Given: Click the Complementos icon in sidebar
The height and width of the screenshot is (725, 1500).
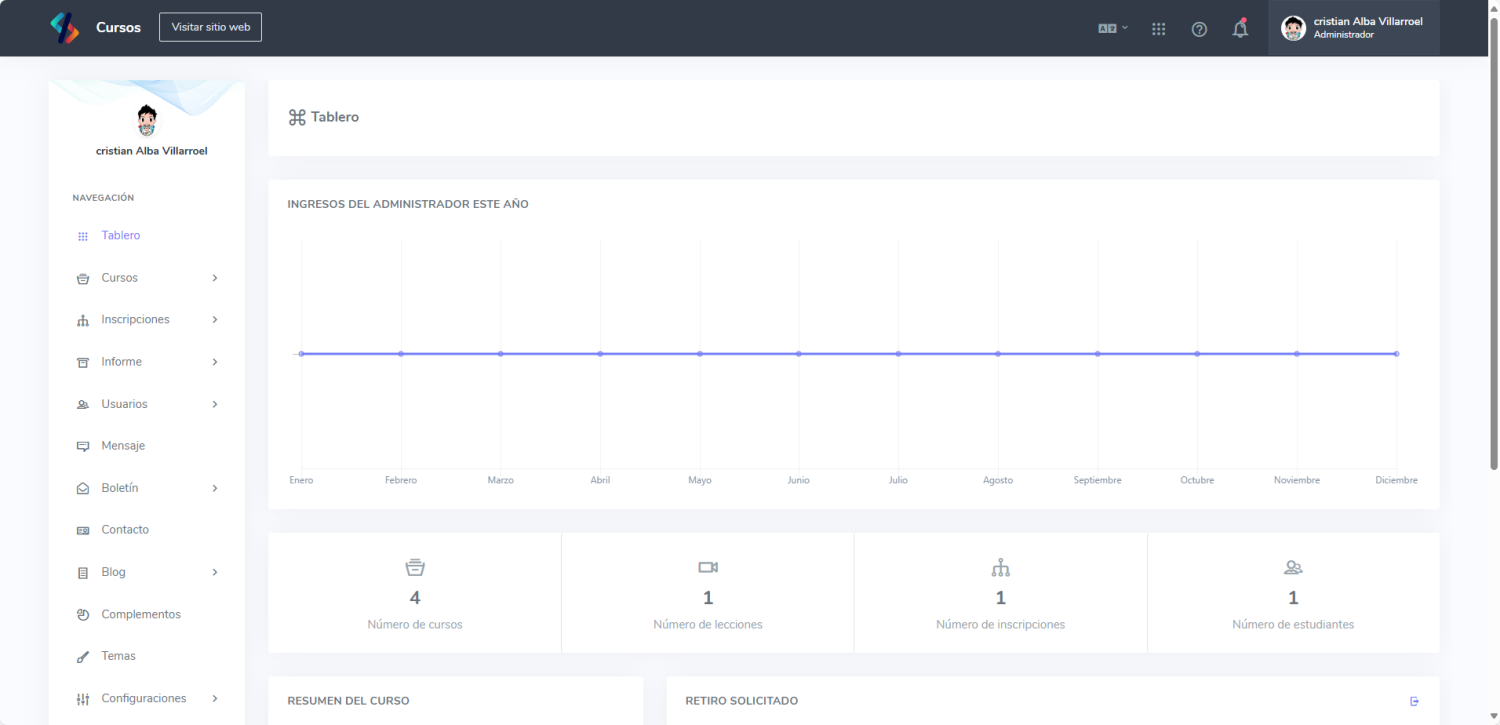Looking at the screenshot, I should 83,615.
